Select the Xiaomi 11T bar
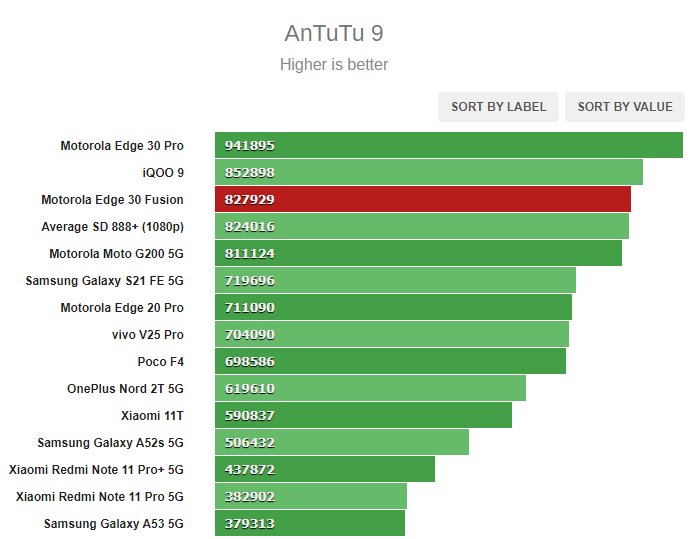 click(x=363, y=415)
